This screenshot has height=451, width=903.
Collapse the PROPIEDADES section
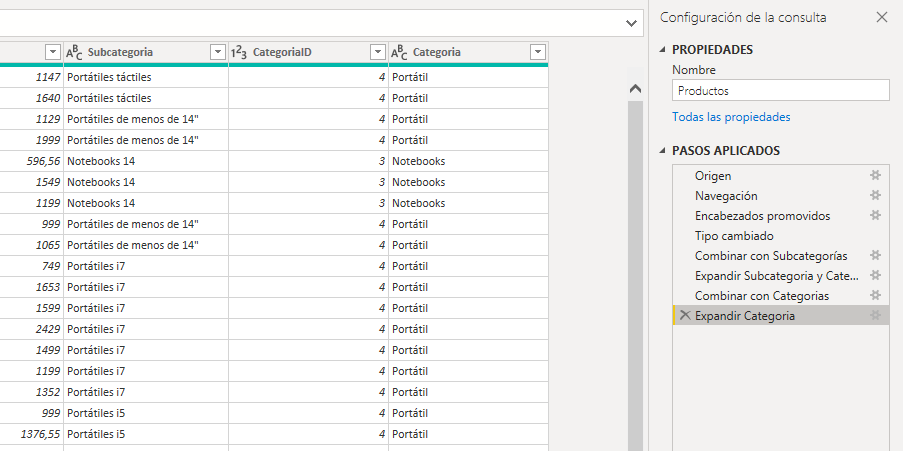(662, 50)
